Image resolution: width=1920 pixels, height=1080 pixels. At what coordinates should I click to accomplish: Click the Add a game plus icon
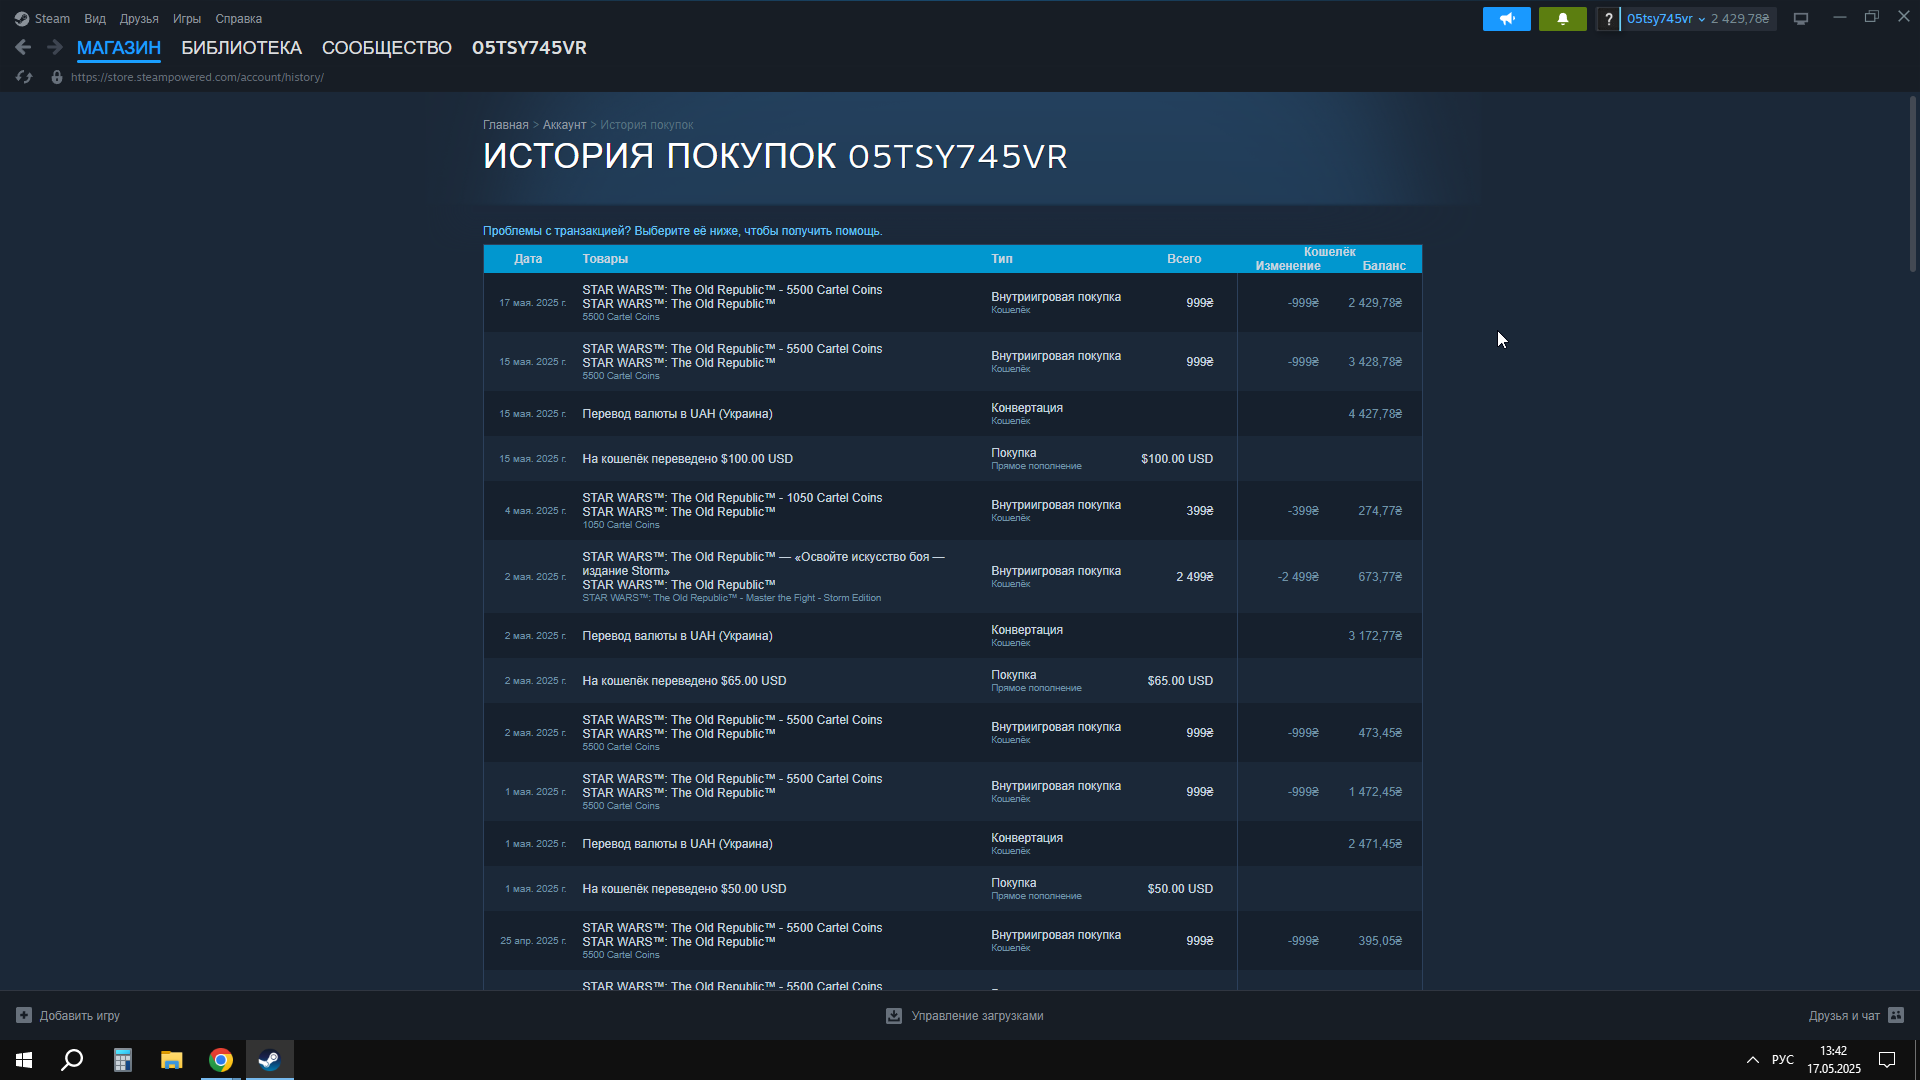pyautogui.click(x=24, y=1015)
